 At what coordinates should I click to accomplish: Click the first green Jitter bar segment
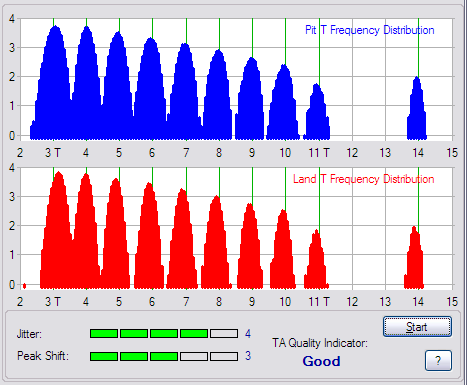(104, 333)
